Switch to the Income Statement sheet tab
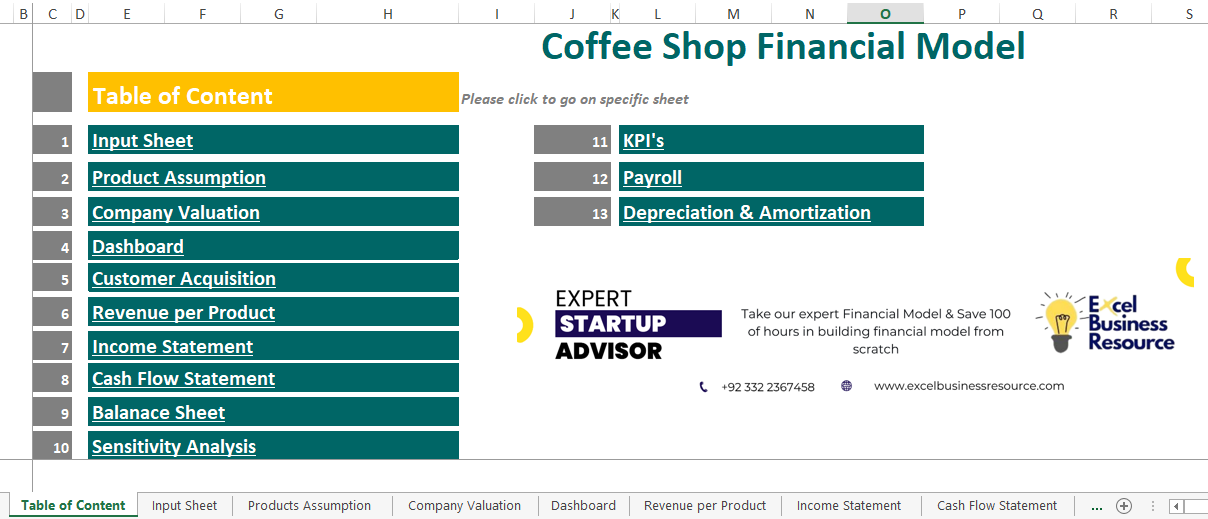1208x519 pixels. pyautogui.click(x=849, y=506)
